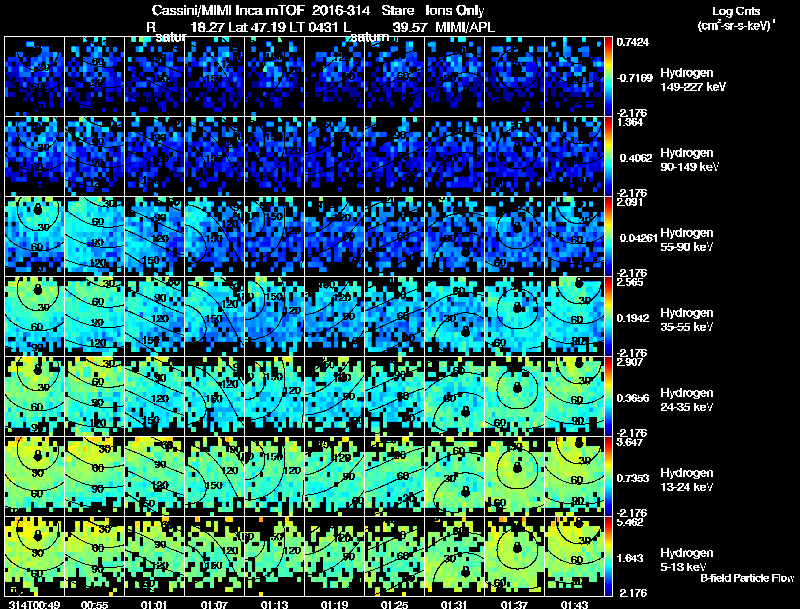
Task: Click the Hydrogen 90-149 keV panel at 00:55
Action: (x=94, y=157)
